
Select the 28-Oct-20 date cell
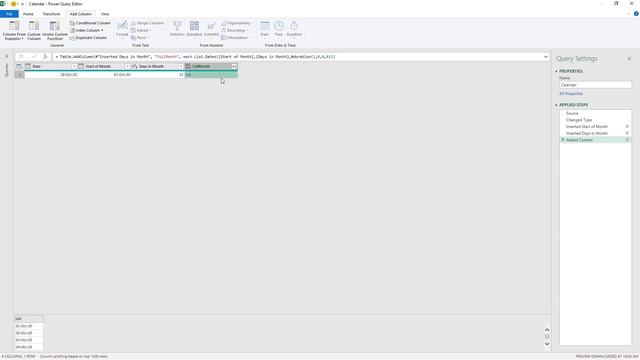click(x=51, y=75)
